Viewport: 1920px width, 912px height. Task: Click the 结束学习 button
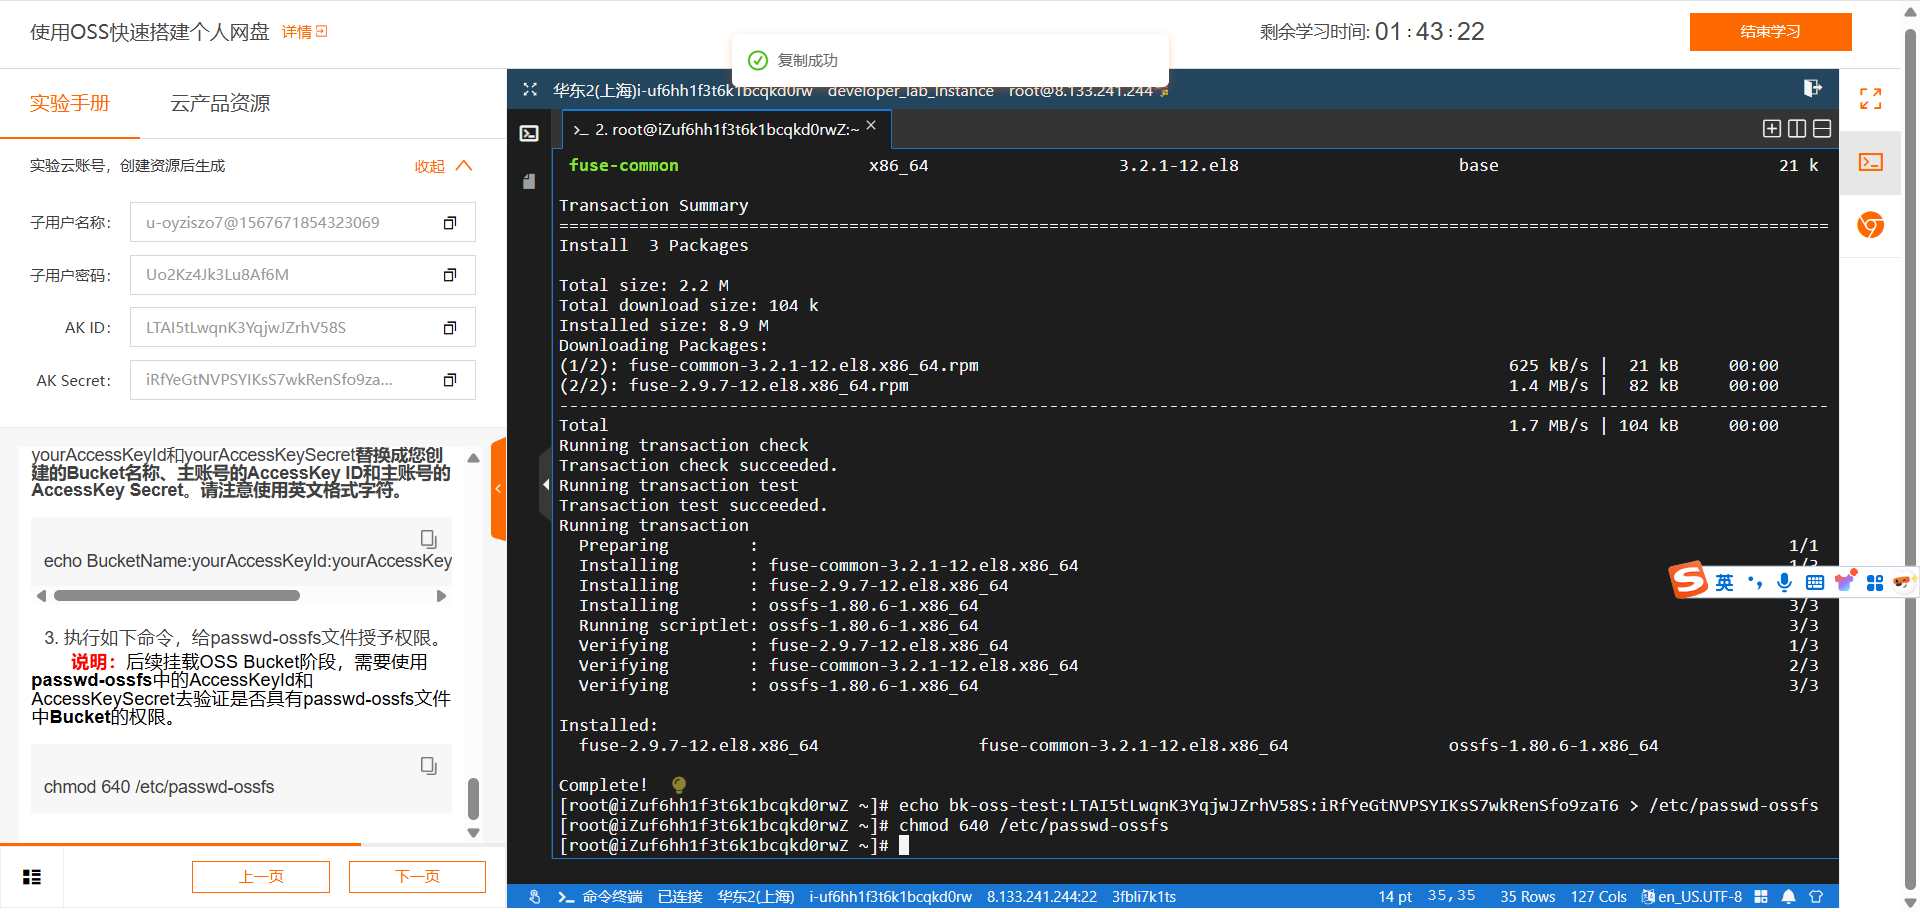point(1771,32)
